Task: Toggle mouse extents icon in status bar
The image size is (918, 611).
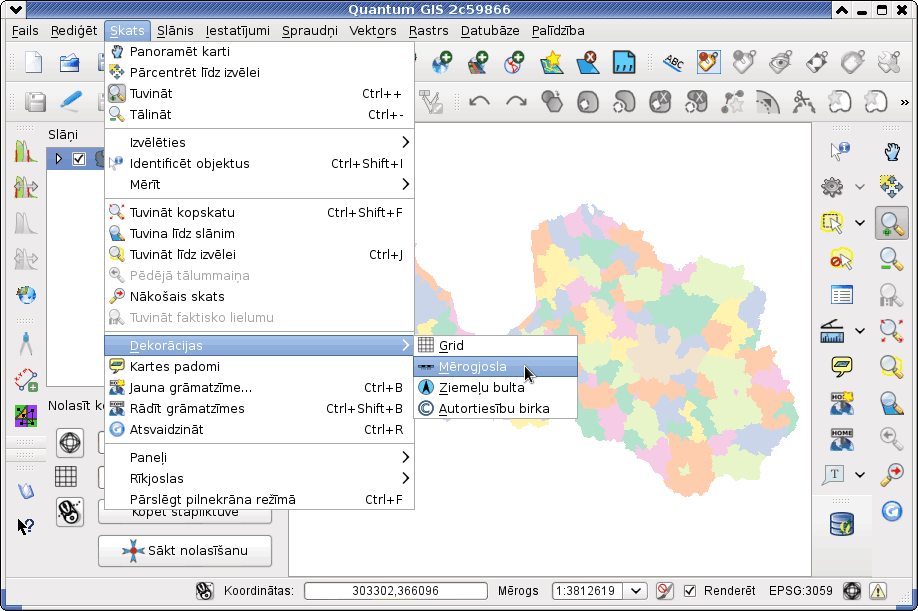Action: point(204,591)
